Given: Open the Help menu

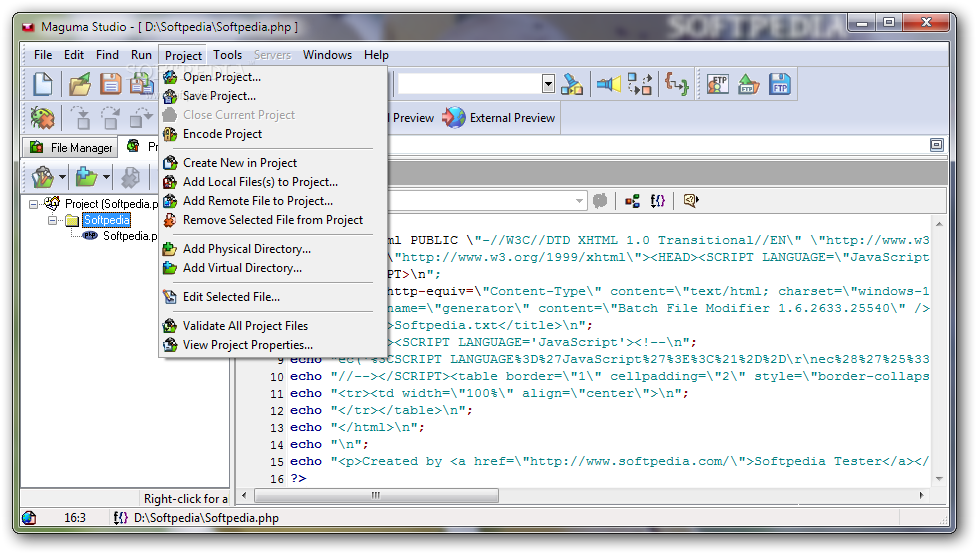Looking at the screenshot, I should click(x=376, y=55).
